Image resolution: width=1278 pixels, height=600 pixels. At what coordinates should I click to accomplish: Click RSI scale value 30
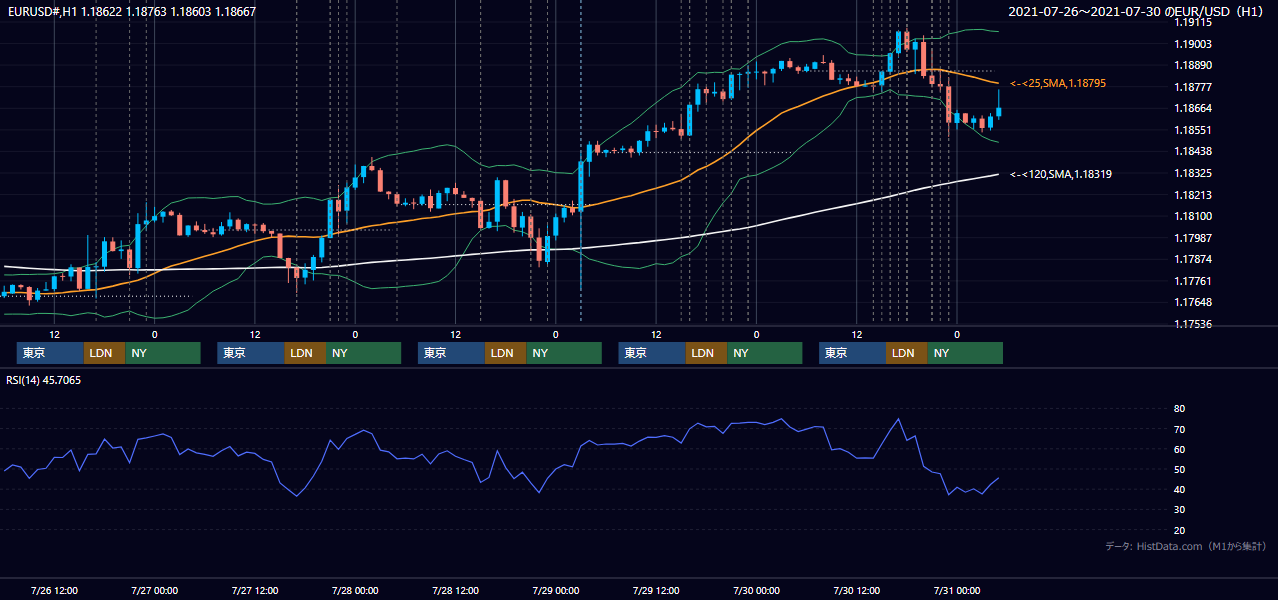(1179, 509)
